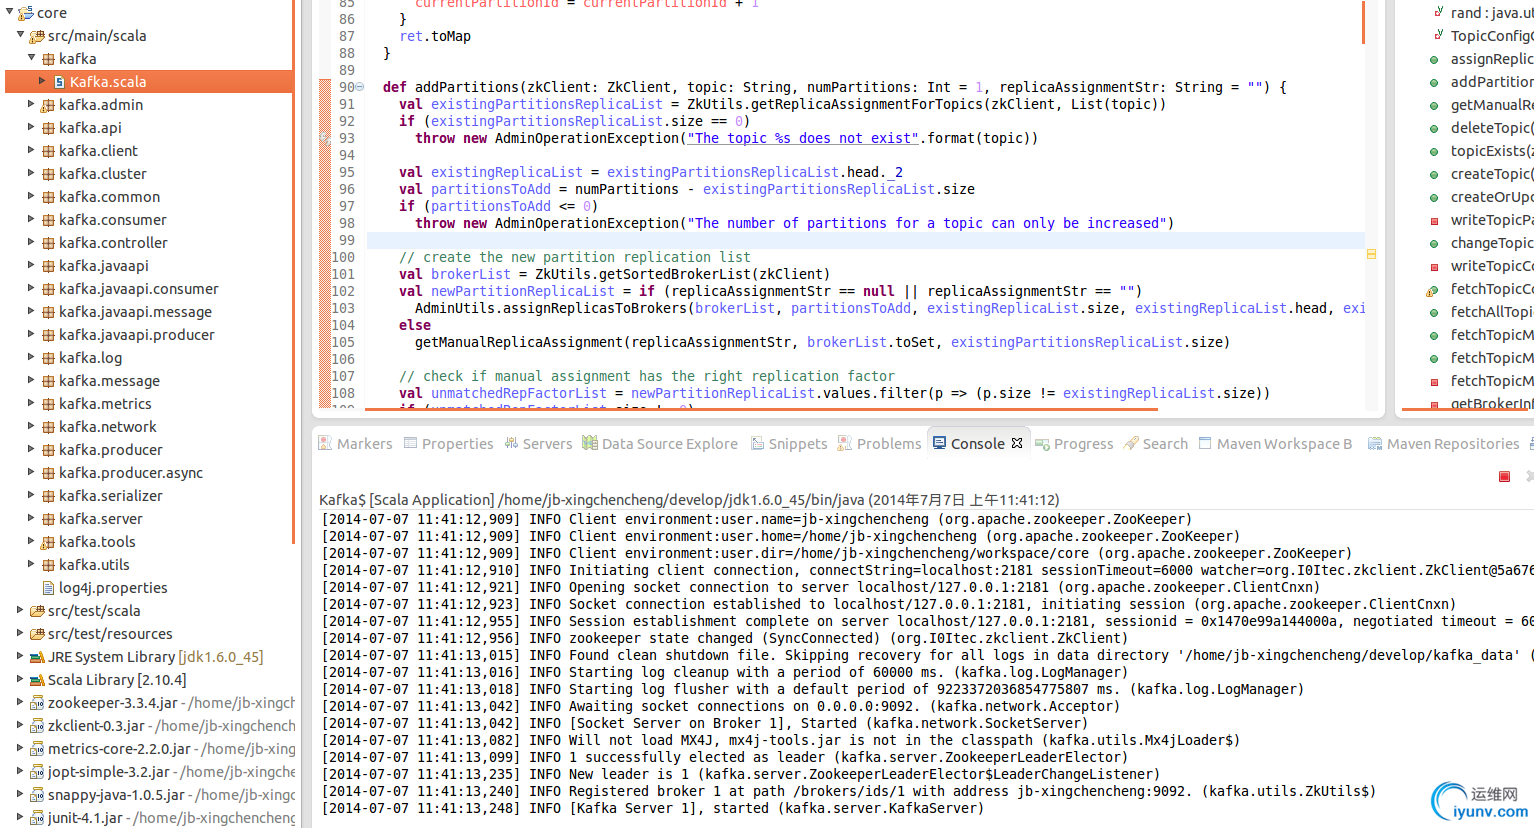Click the green method icon beside addPartition
1534x828 pixels.
coord(1435,83)
